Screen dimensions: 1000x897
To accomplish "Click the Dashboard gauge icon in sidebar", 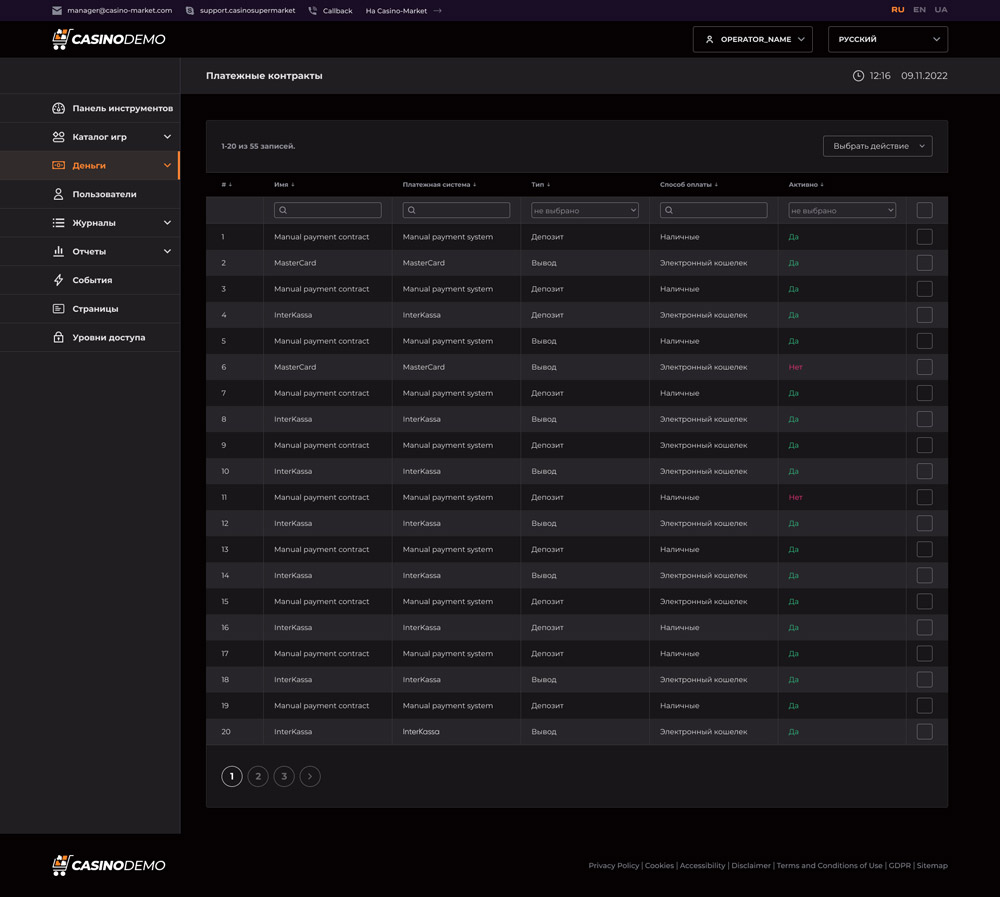I will click(58, 108).
